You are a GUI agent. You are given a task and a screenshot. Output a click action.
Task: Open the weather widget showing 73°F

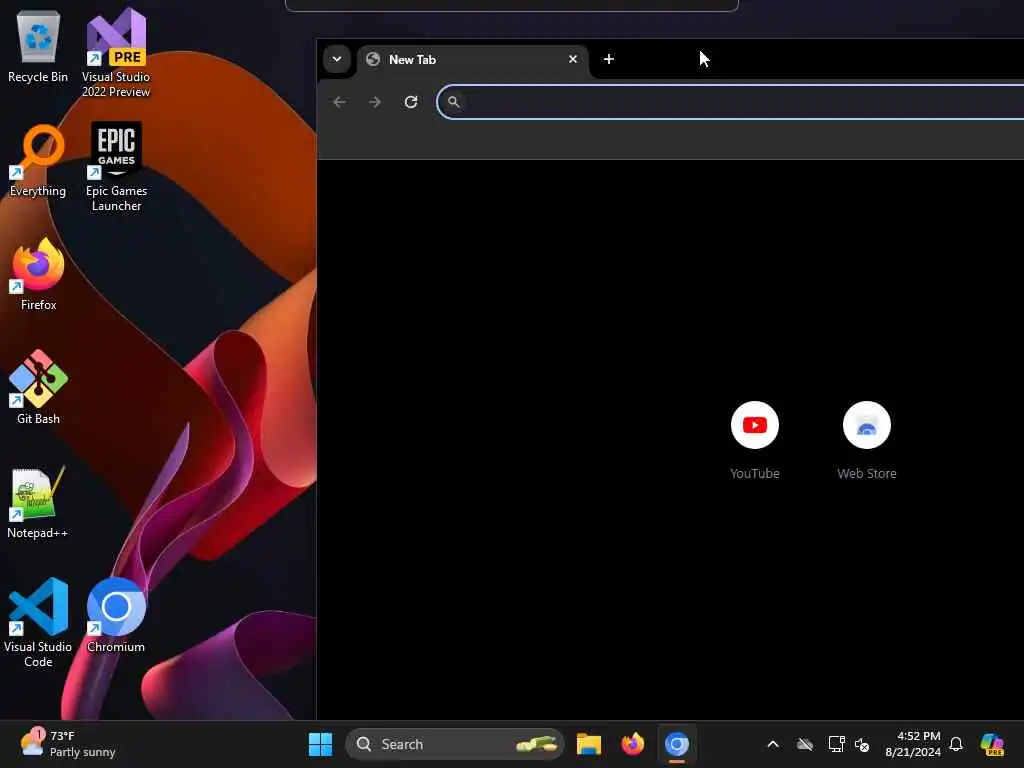[67, 744]
